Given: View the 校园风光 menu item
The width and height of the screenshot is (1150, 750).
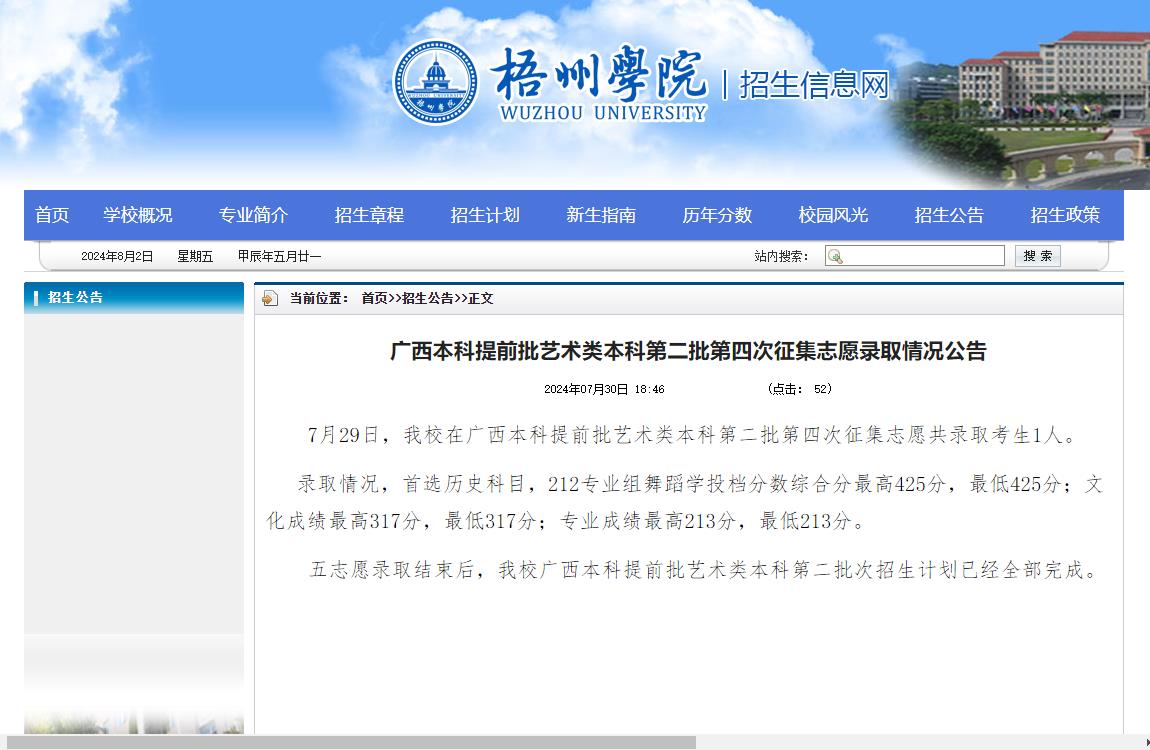Looking at the screenshot, I should [833, 215].
